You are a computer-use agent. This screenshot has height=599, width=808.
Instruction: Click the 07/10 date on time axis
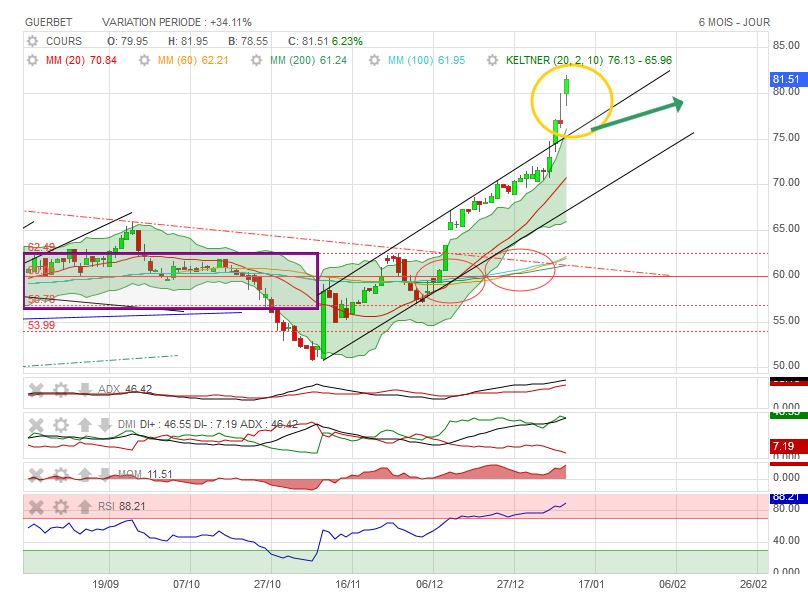pyautogui.click(x=187, y=584)
